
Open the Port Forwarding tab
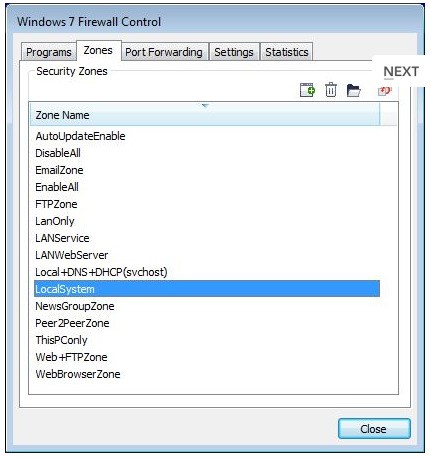(164, 52)
